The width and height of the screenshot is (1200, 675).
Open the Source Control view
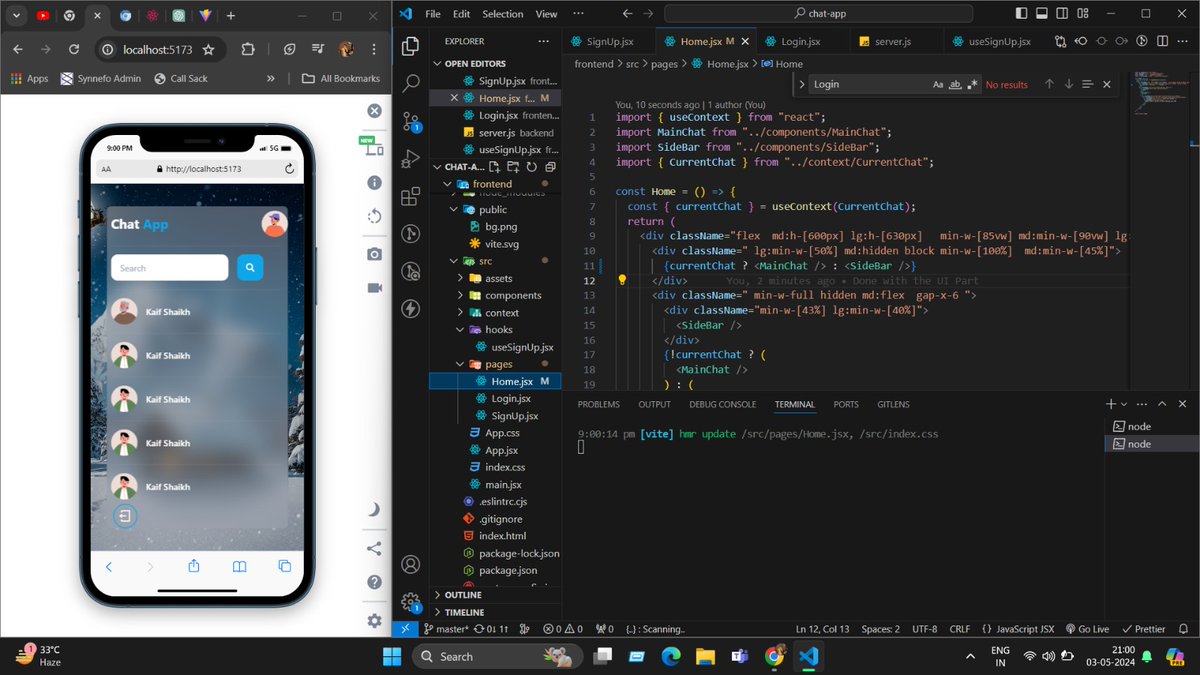[x=410, y=122]
